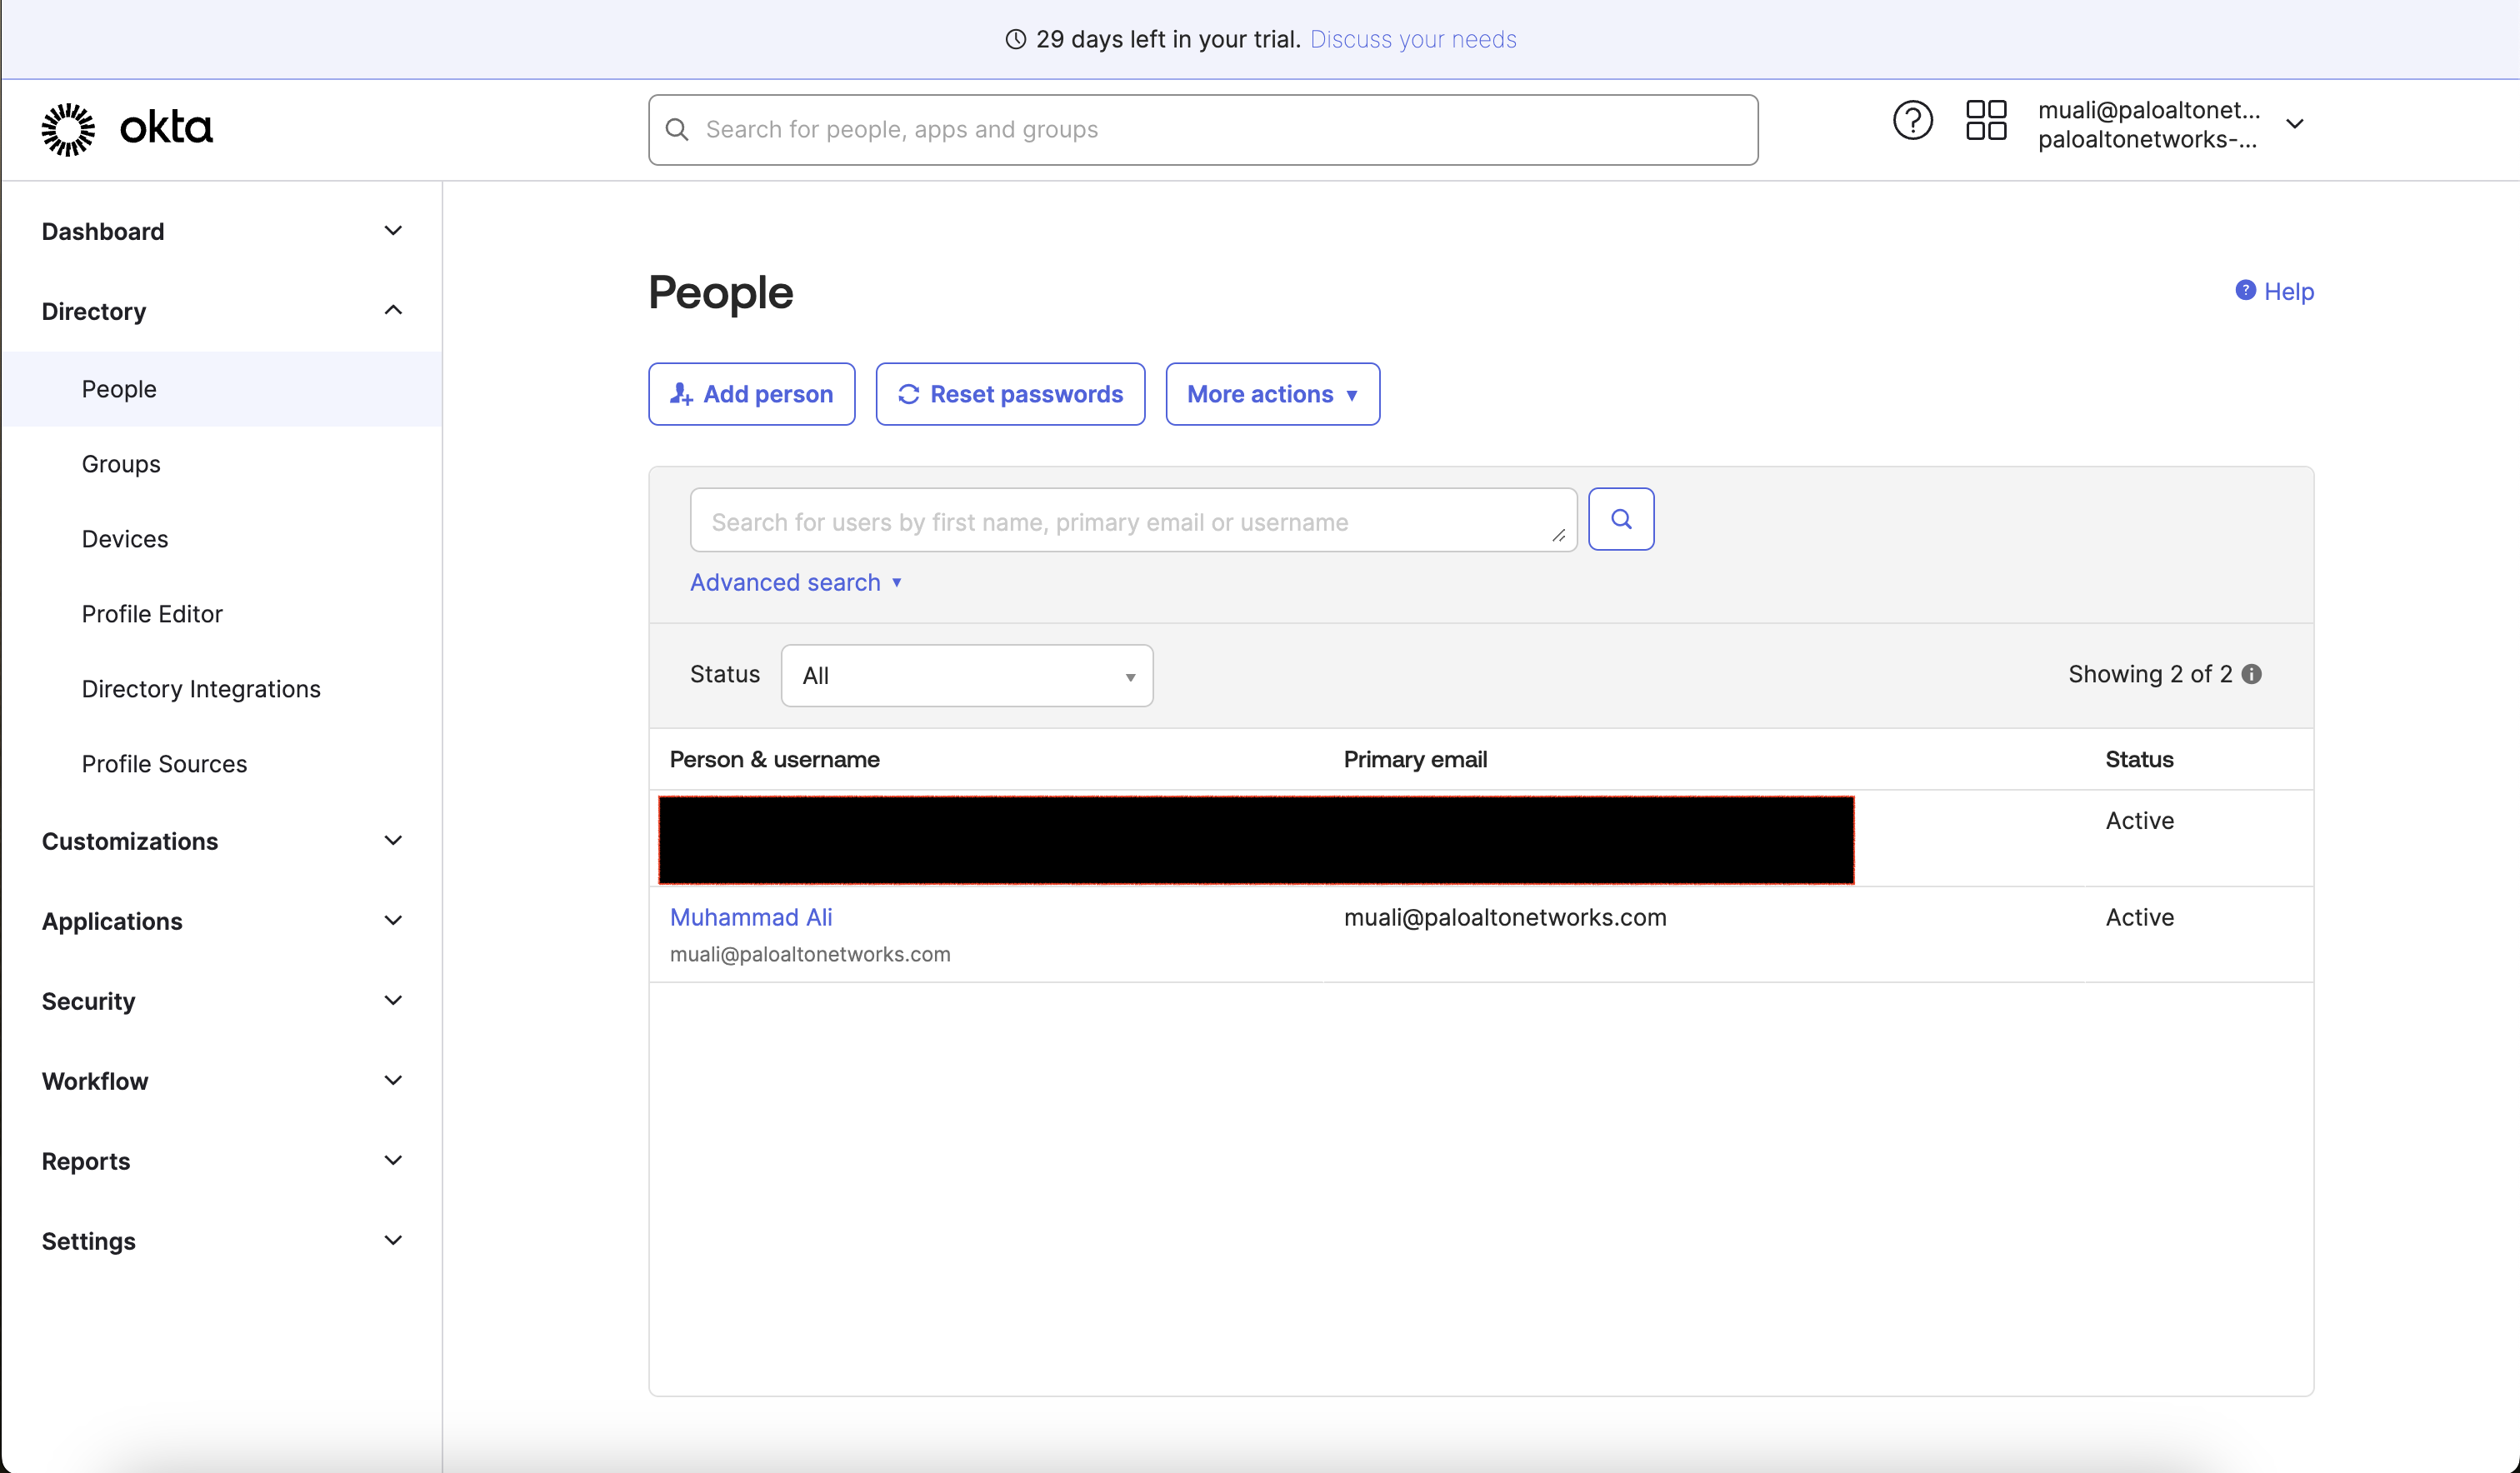
Task: Open Directory Integrations page
Action: pos(201,689)
